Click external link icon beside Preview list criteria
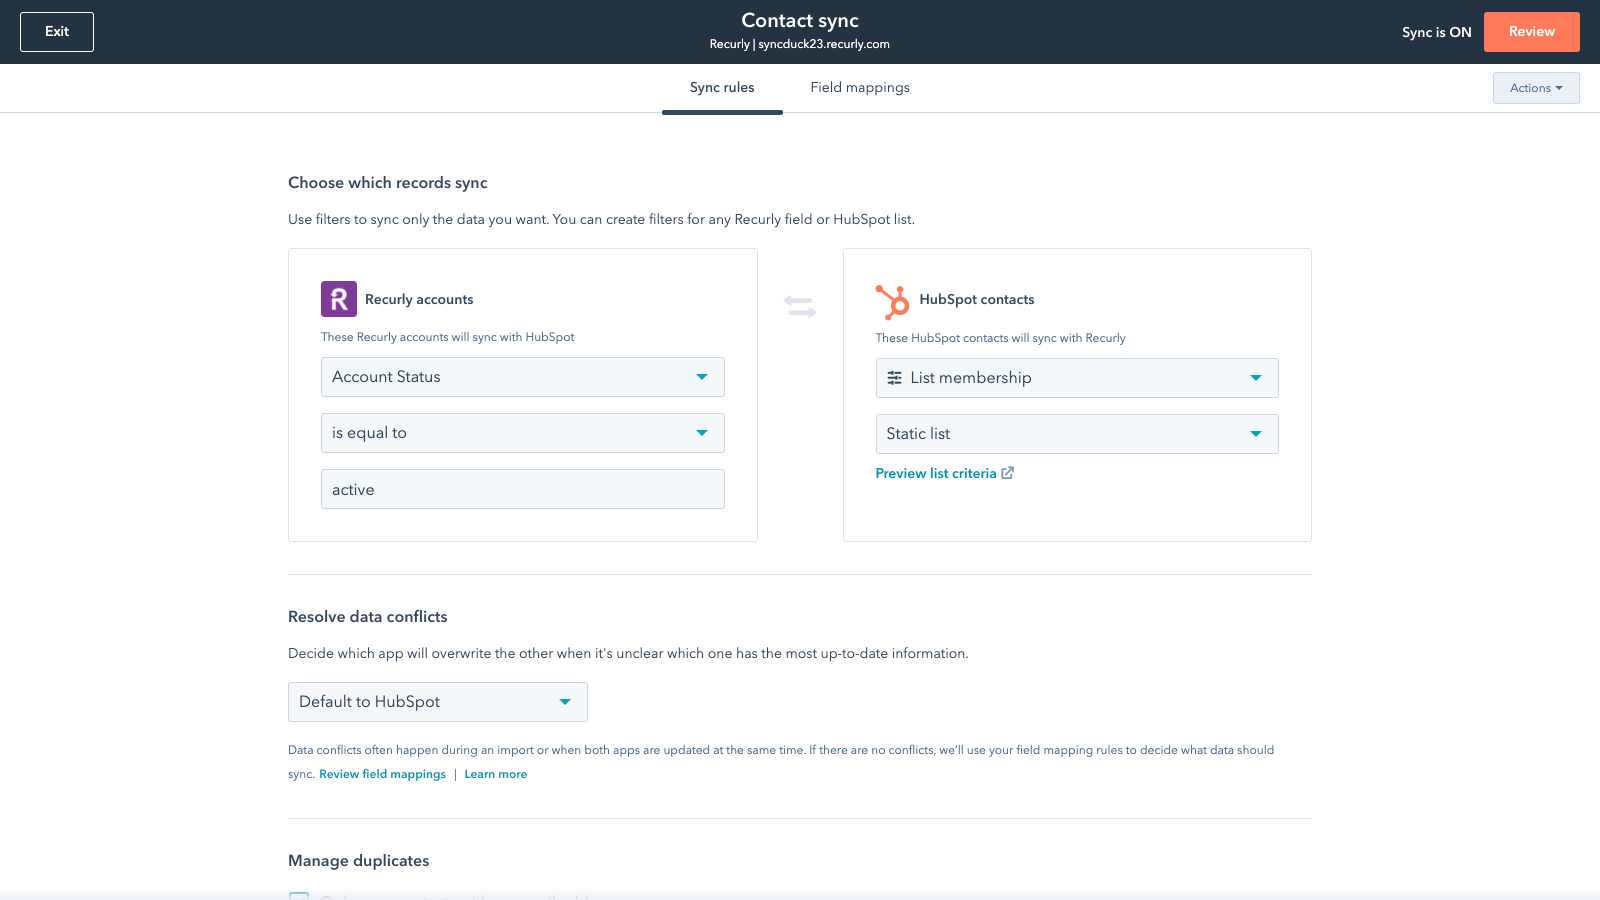The height and width of the screenshot is (900, 1600). click(x=1008, y=473)
